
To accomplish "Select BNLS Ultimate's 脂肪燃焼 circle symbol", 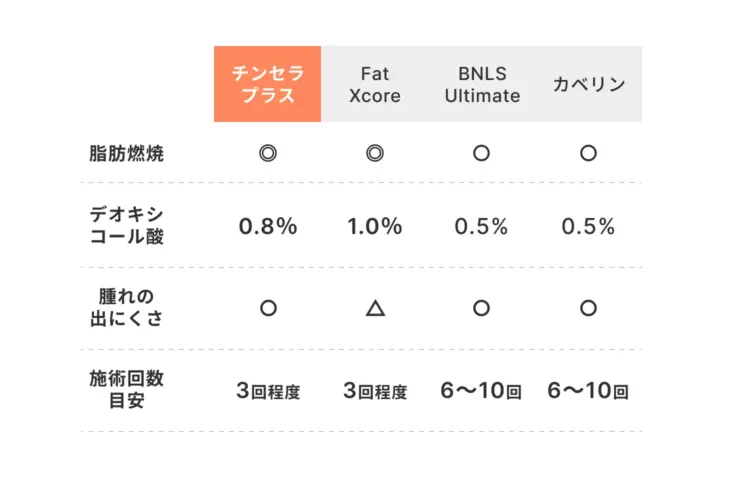I will point(481,153).
